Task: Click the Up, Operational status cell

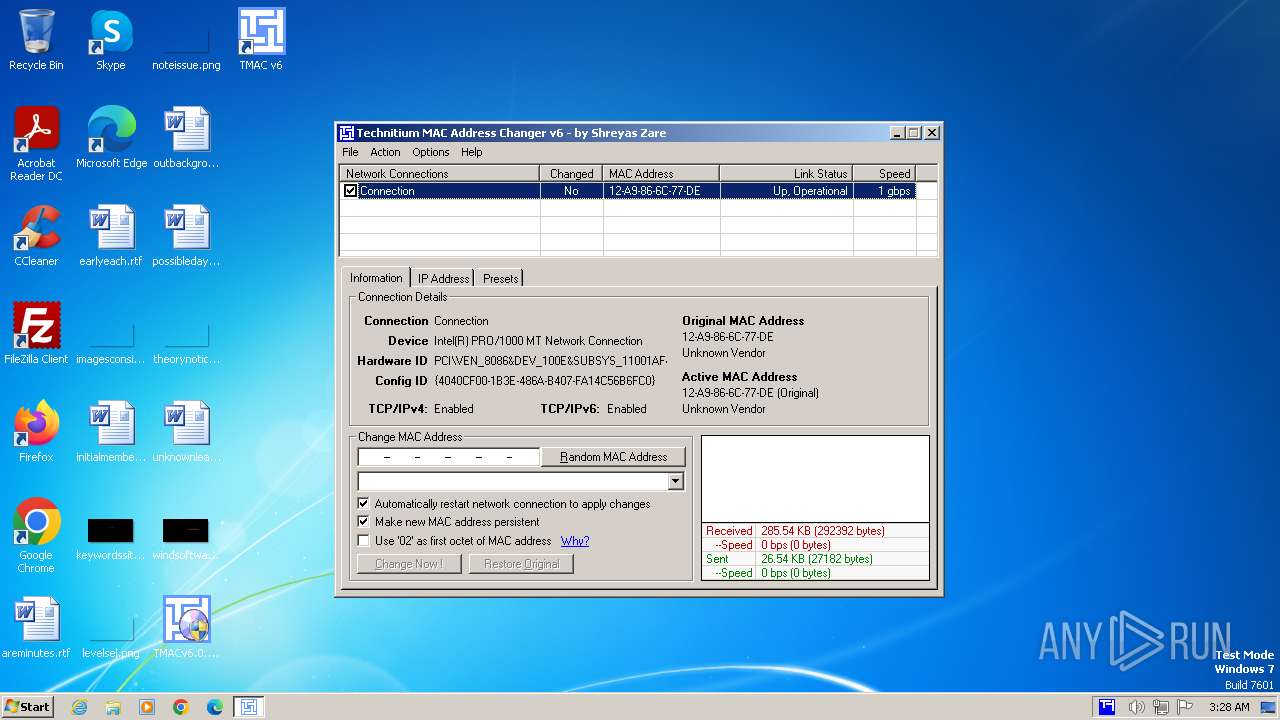Action: pos(786,191)
